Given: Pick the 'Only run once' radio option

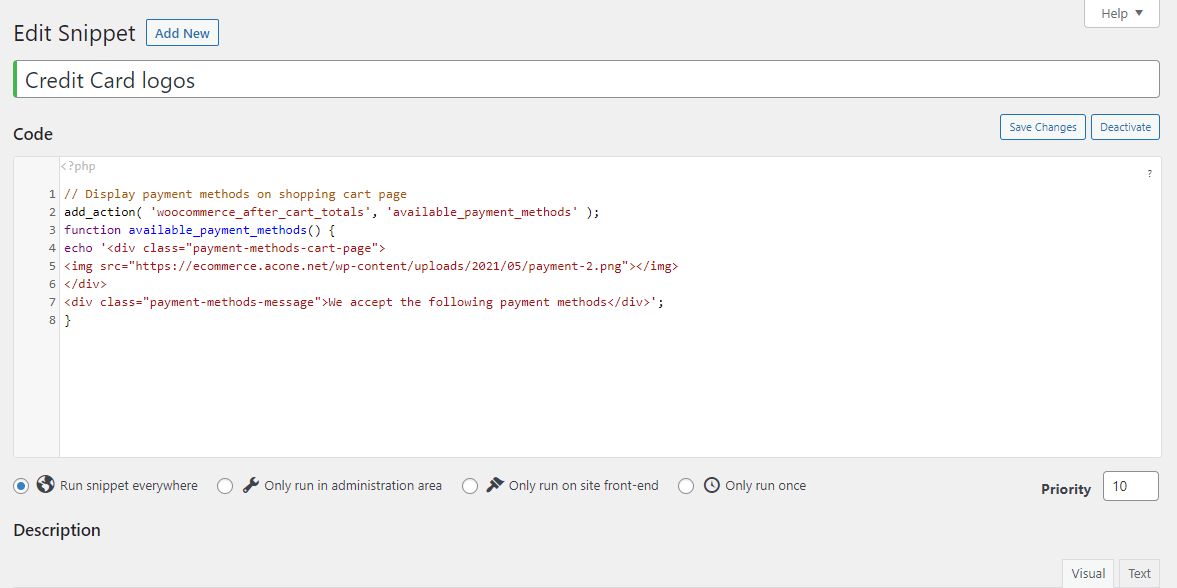Looking at the screenshot, I should pos(686,486).
